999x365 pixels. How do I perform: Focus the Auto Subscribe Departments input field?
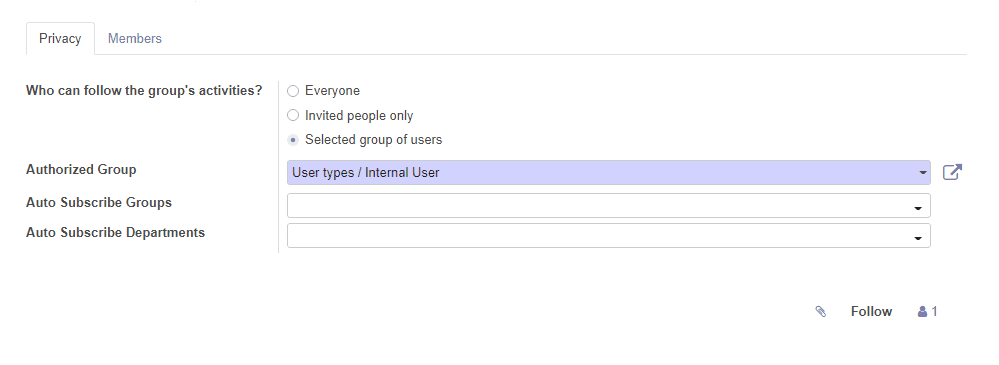pos(608,236)
